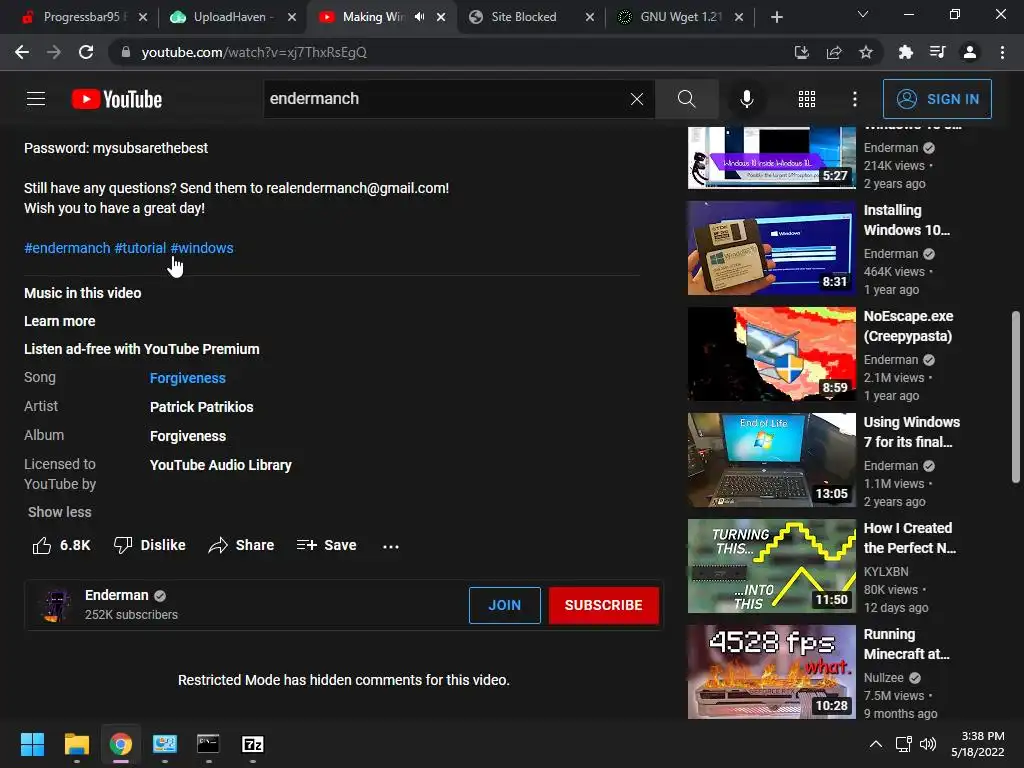Open the #endermanch hashtag link
This screenshot has width=1024, height=768.
(67, 248)
